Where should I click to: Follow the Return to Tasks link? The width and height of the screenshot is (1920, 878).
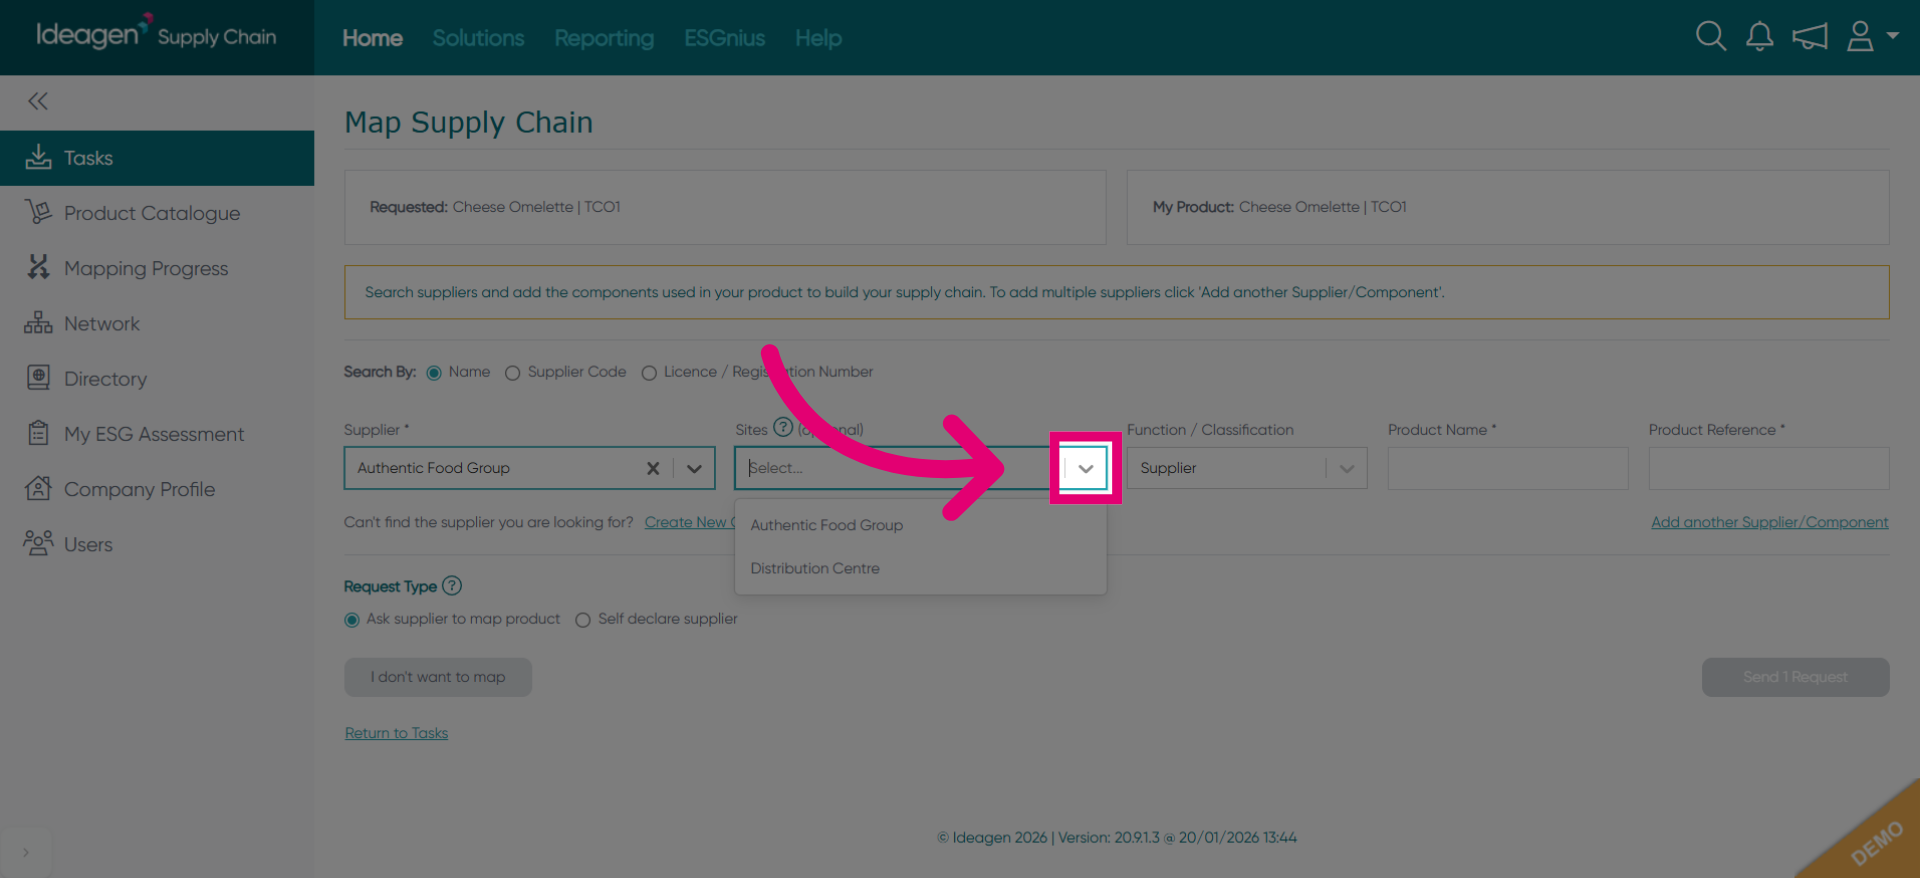pyautogui.click(x=396, y=733)
